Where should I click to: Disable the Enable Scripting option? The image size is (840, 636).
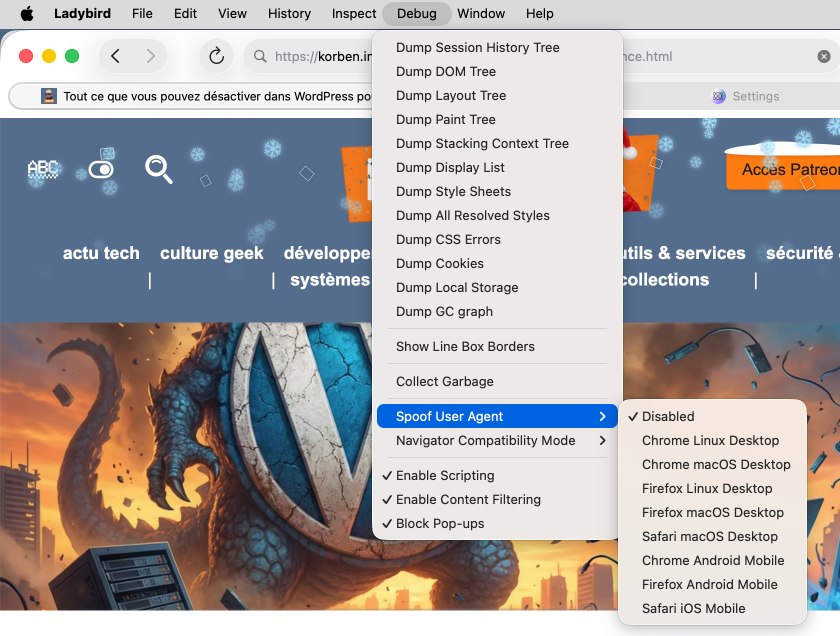point(445,475)
